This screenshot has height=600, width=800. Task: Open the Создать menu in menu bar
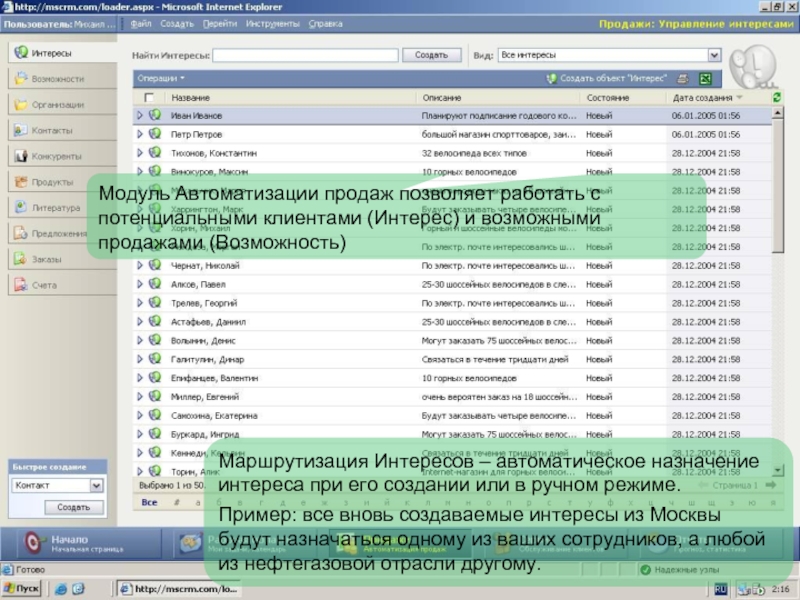click(x=177, y=24)
